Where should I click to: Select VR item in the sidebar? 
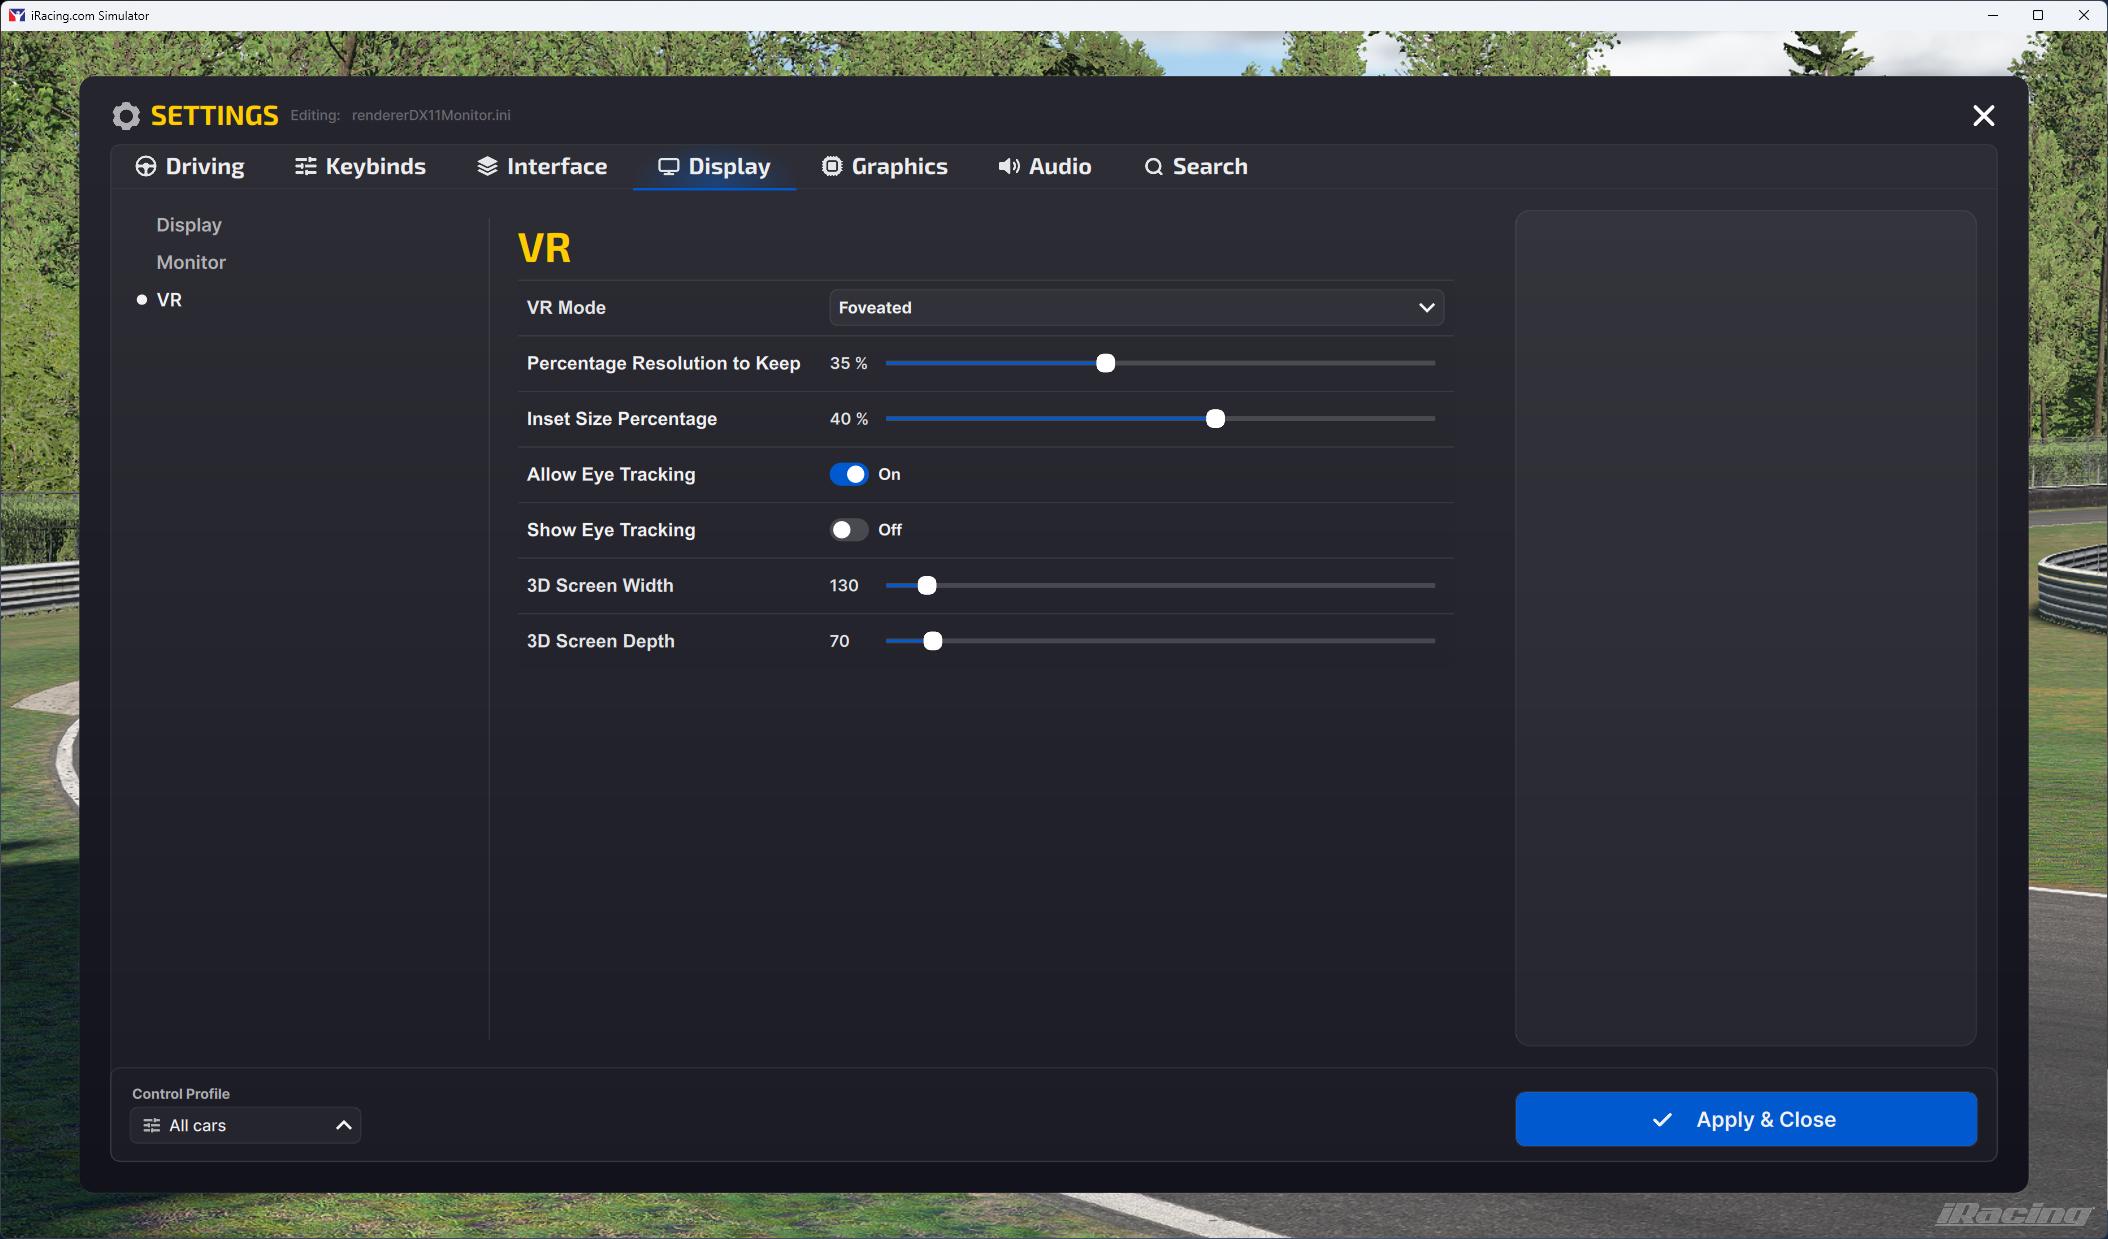169,300
